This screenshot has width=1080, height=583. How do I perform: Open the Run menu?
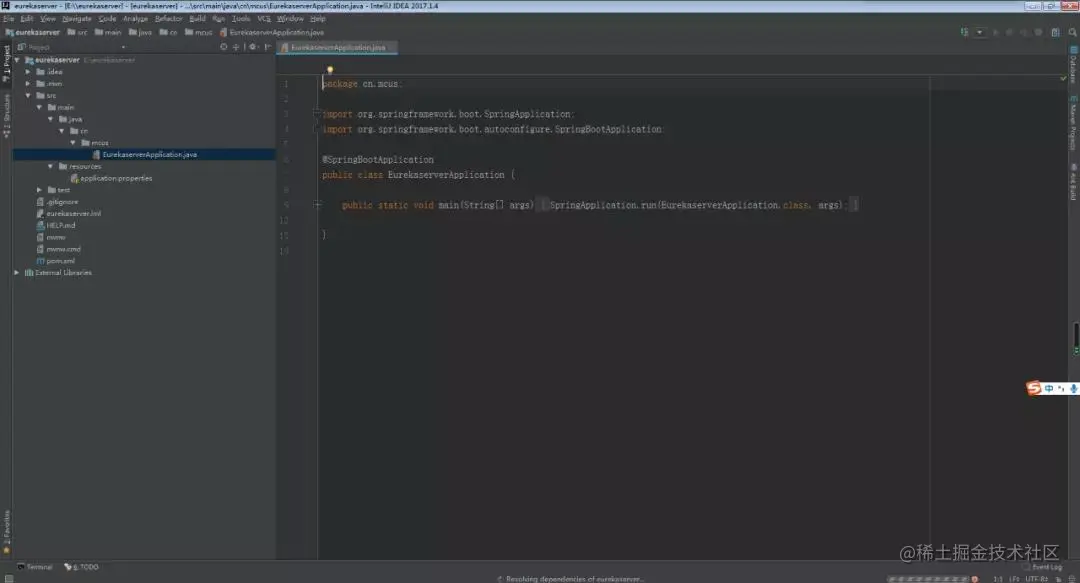218,19
